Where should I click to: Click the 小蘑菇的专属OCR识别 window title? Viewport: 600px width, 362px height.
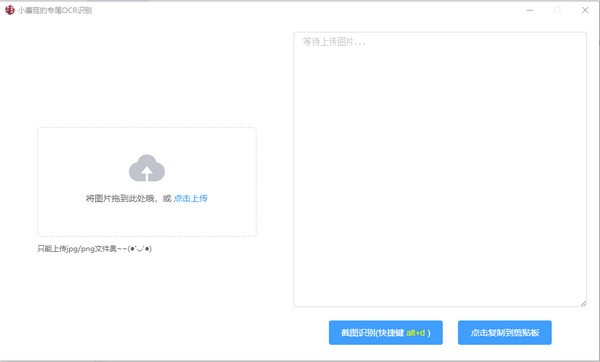[x=55, y=10]
